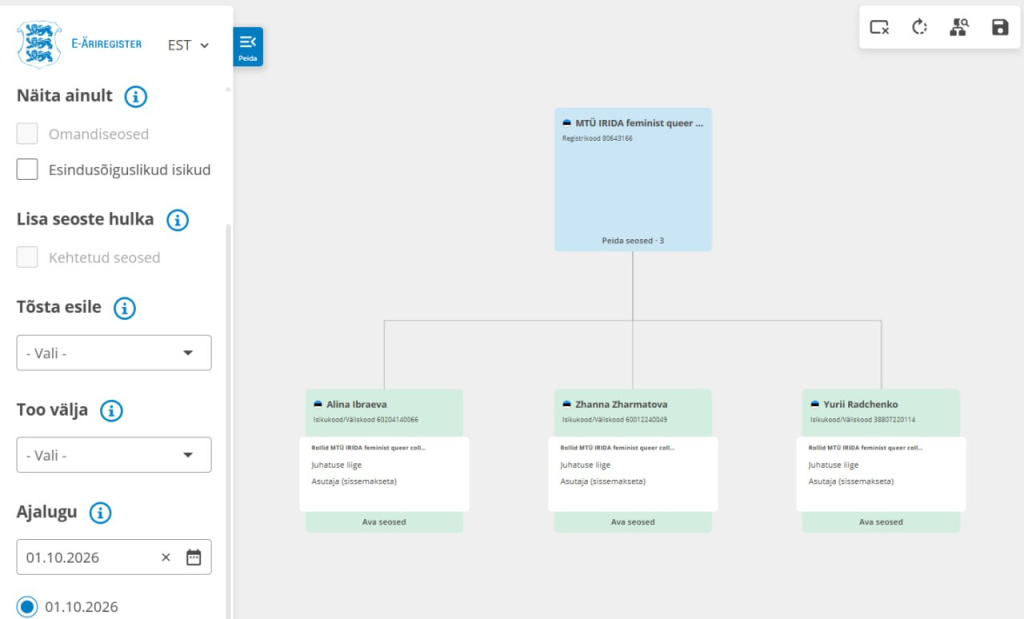Open the Ajalugu info icon
Image resolution: width=1024 pixels, height=619 pixels.
click(101, 513)
